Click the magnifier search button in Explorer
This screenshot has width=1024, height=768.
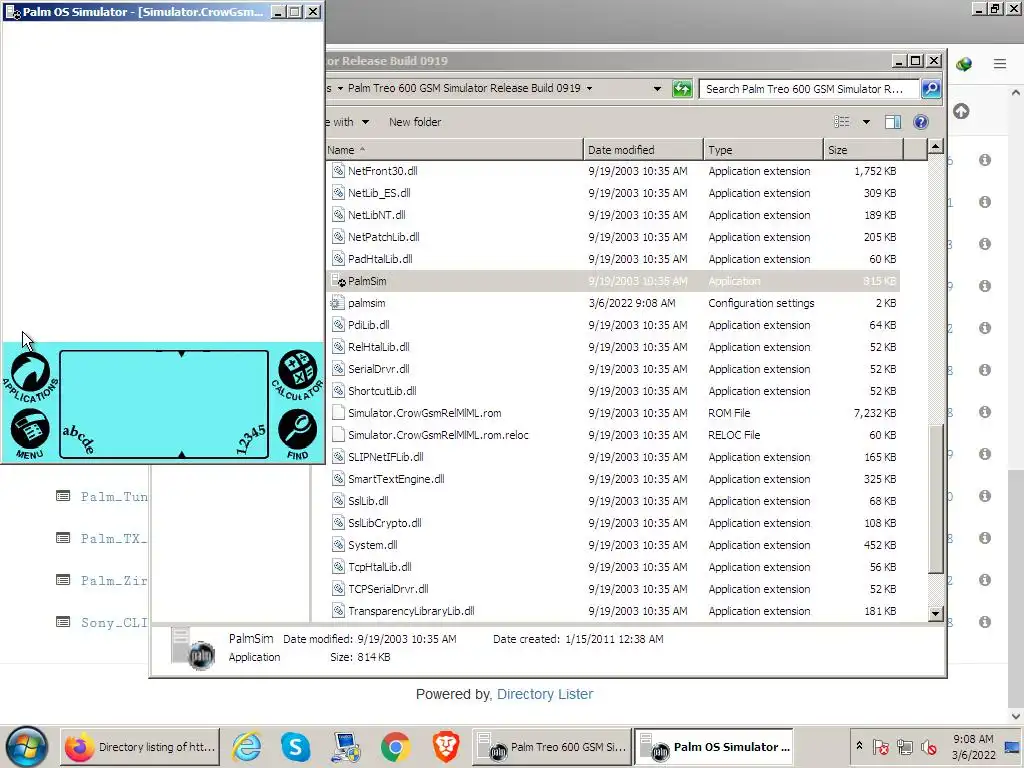[931, 89]
